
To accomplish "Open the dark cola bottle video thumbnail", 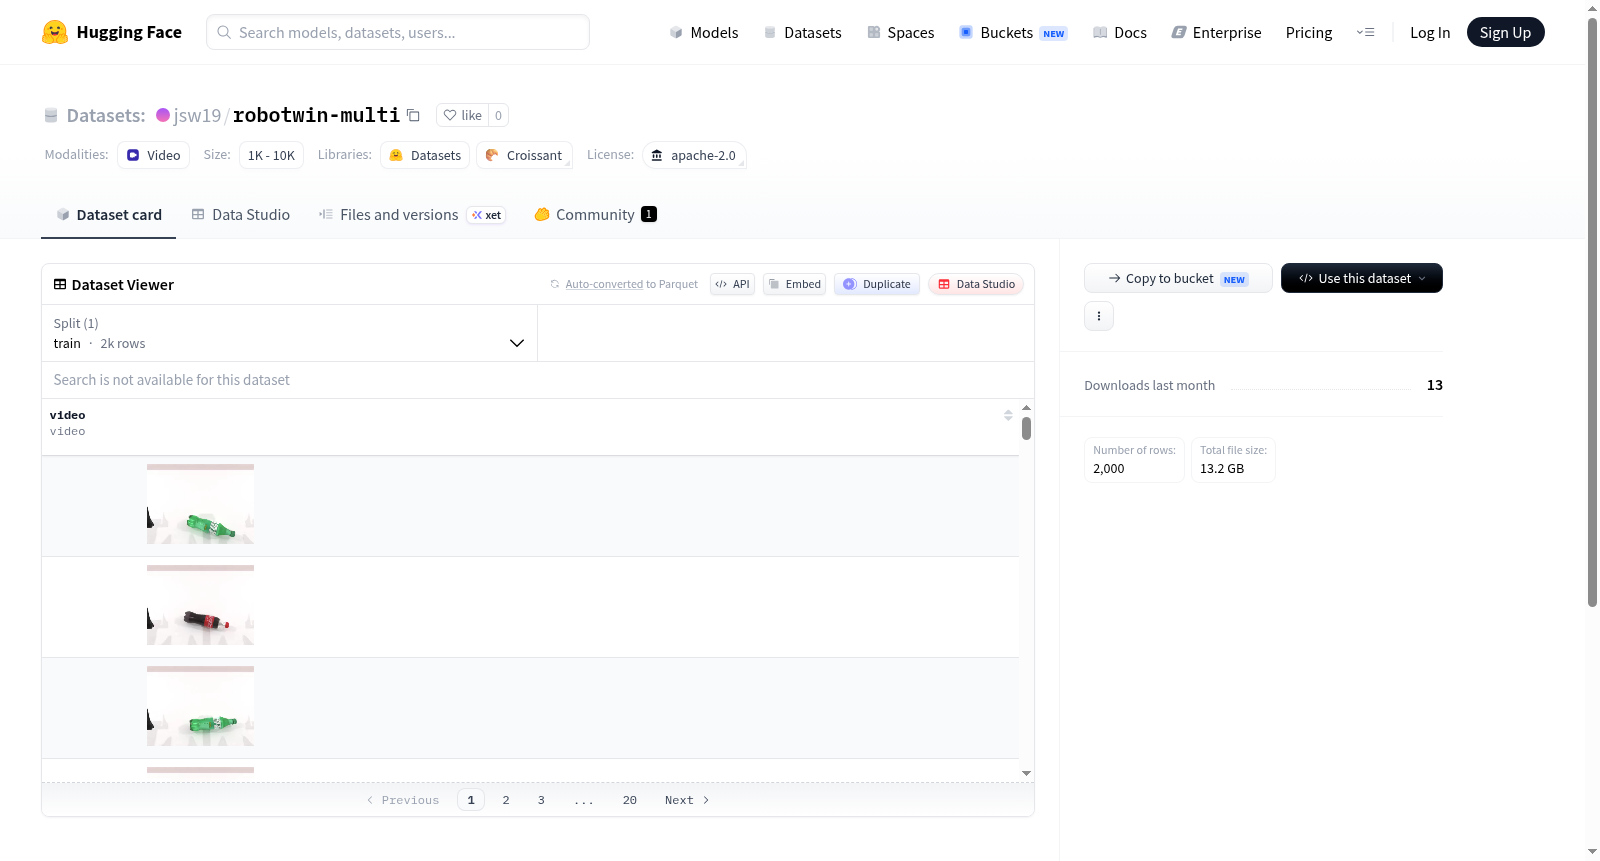I will (x=200, y=605).
